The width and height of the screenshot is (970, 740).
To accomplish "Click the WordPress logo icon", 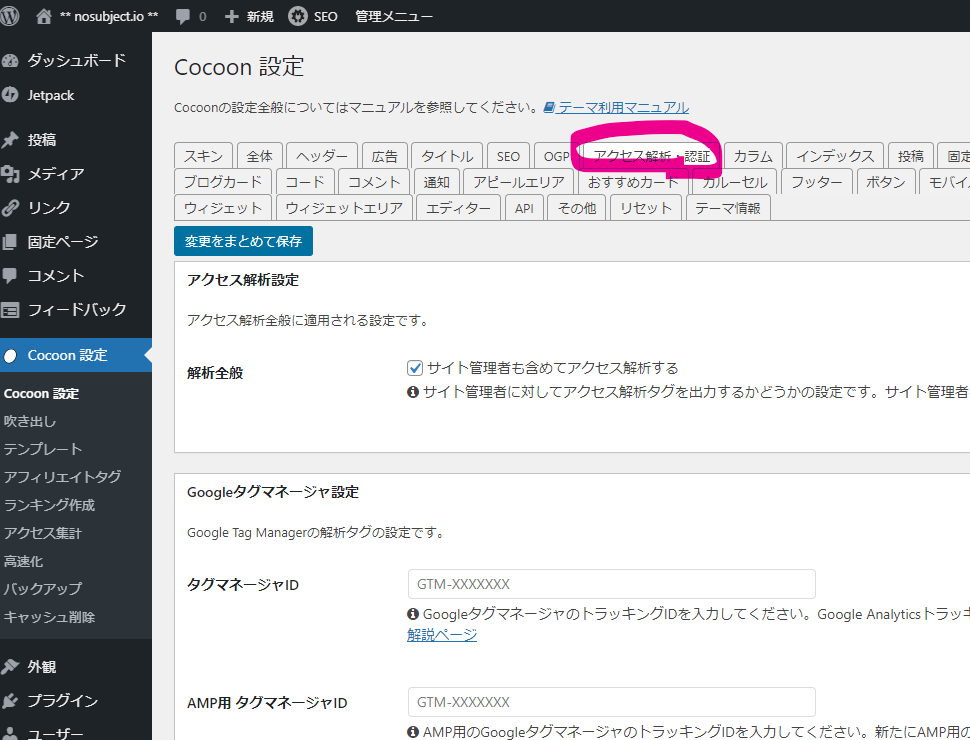I will pyautogui.click(x=9, y=16).
